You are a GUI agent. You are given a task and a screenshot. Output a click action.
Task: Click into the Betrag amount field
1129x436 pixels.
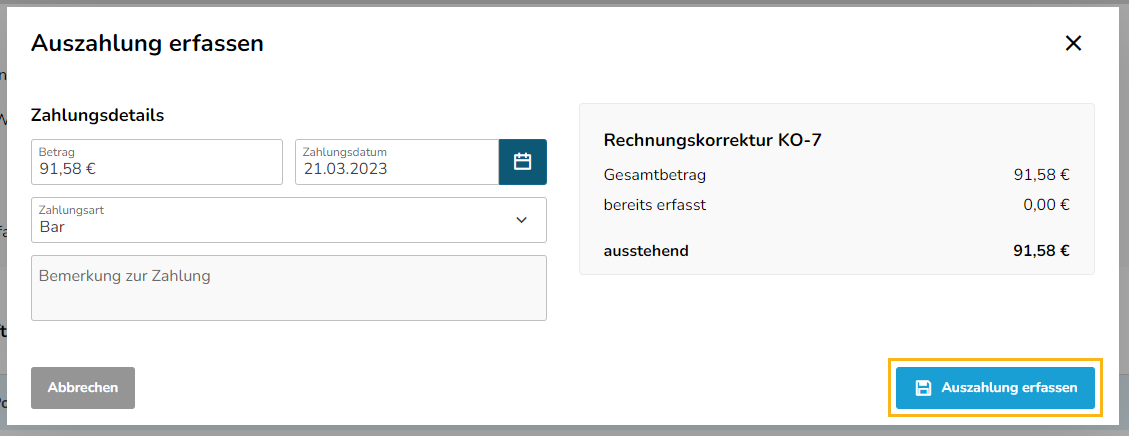(x=157, y=162)
